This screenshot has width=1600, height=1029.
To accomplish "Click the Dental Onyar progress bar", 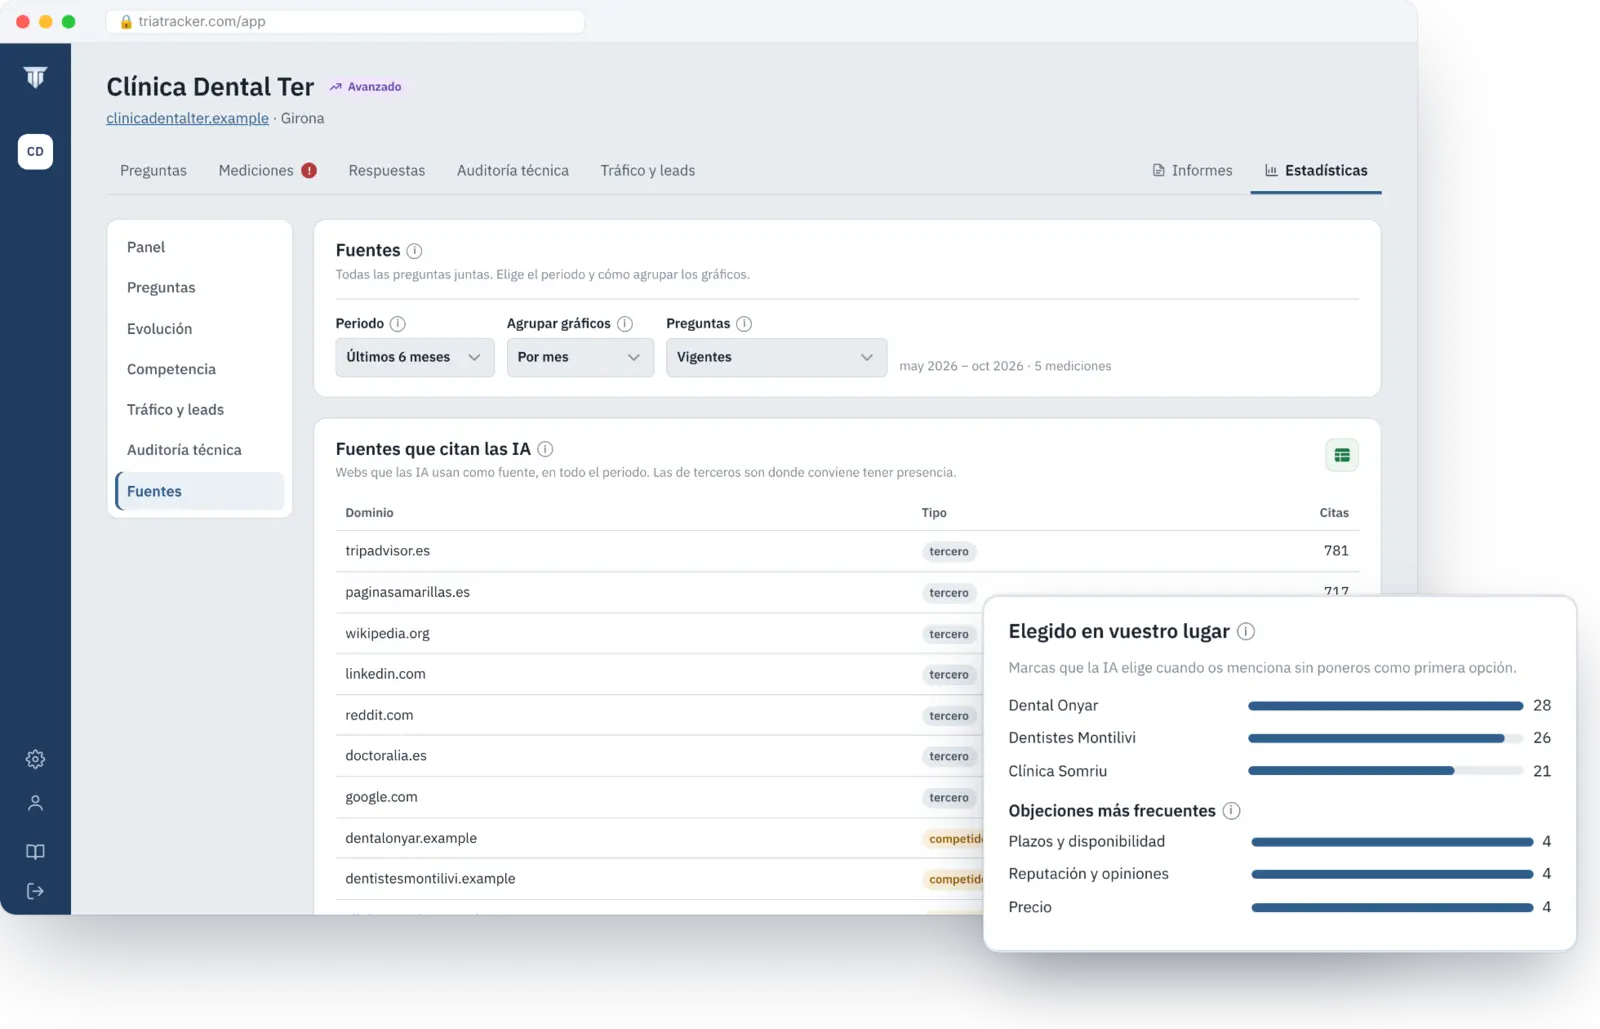I will pos(1385,706).
